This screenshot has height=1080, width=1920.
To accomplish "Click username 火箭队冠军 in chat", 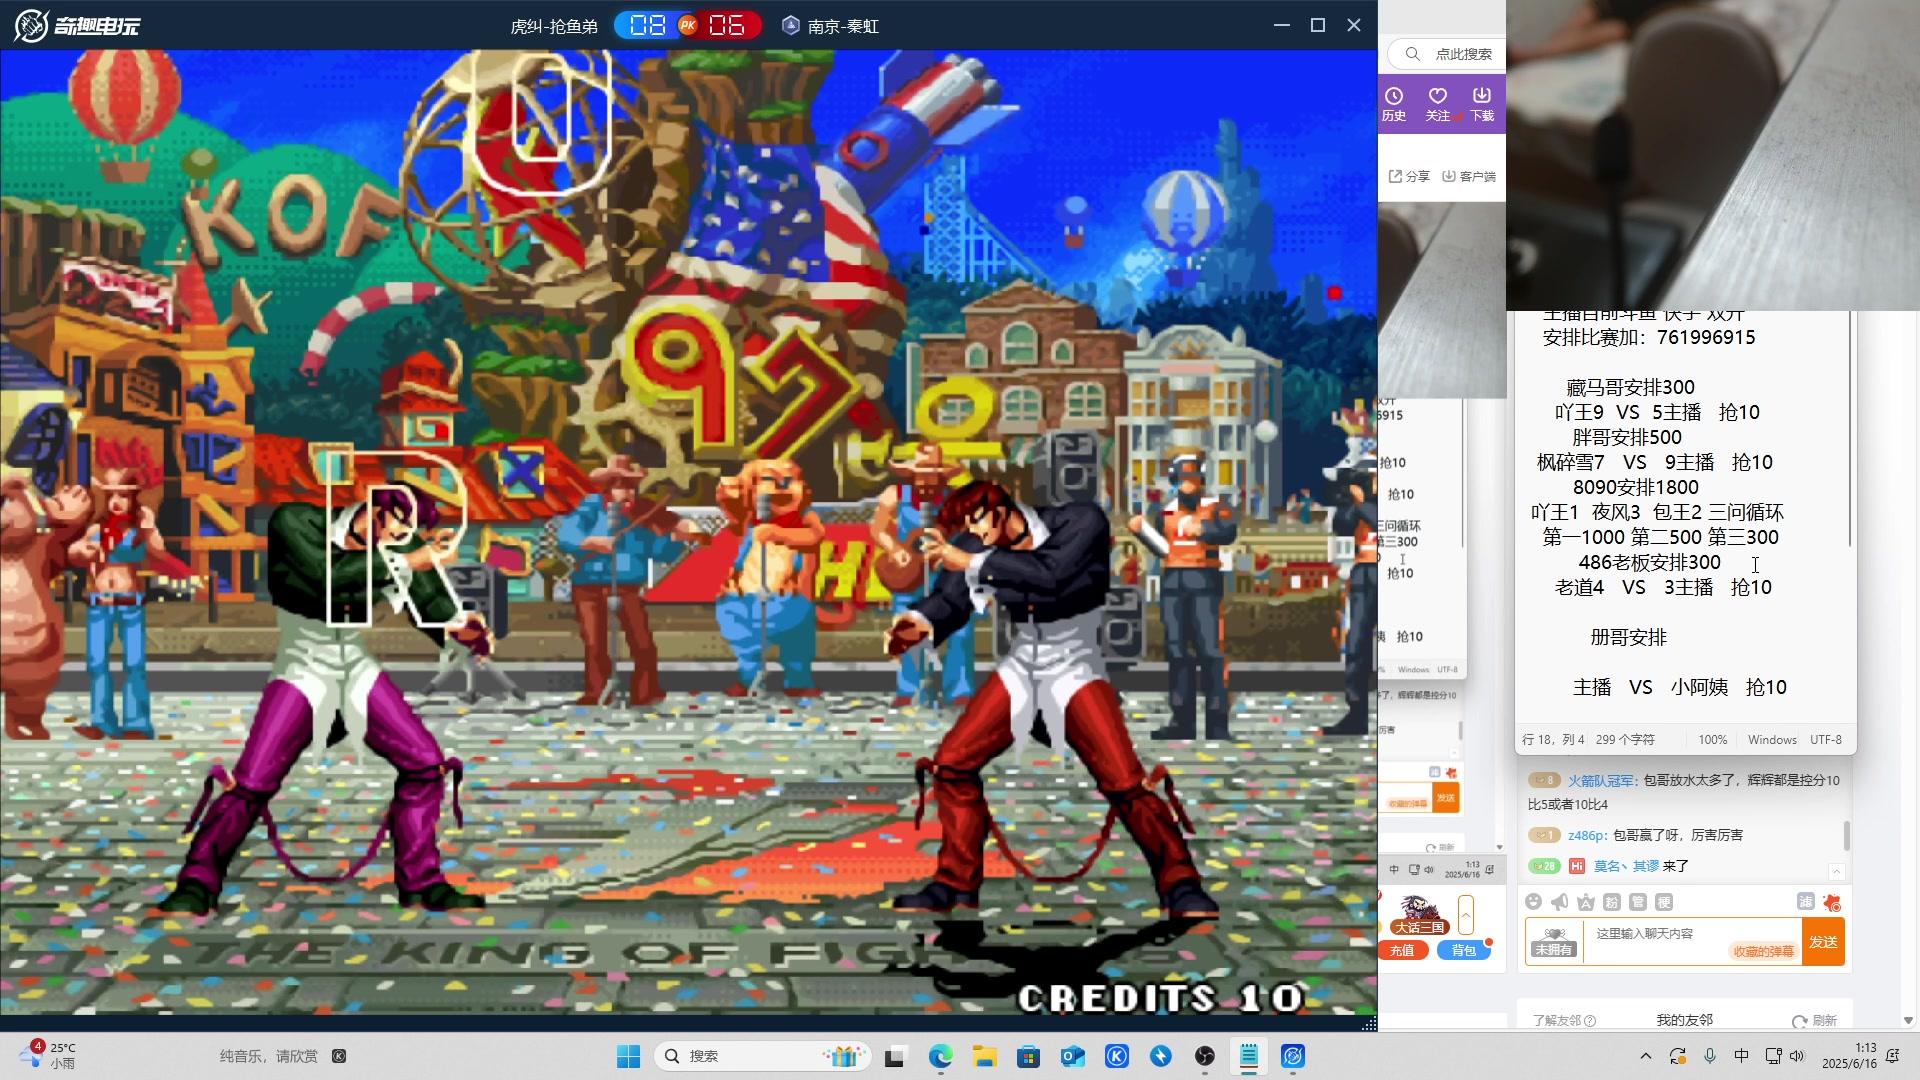I will point(1601,780).
